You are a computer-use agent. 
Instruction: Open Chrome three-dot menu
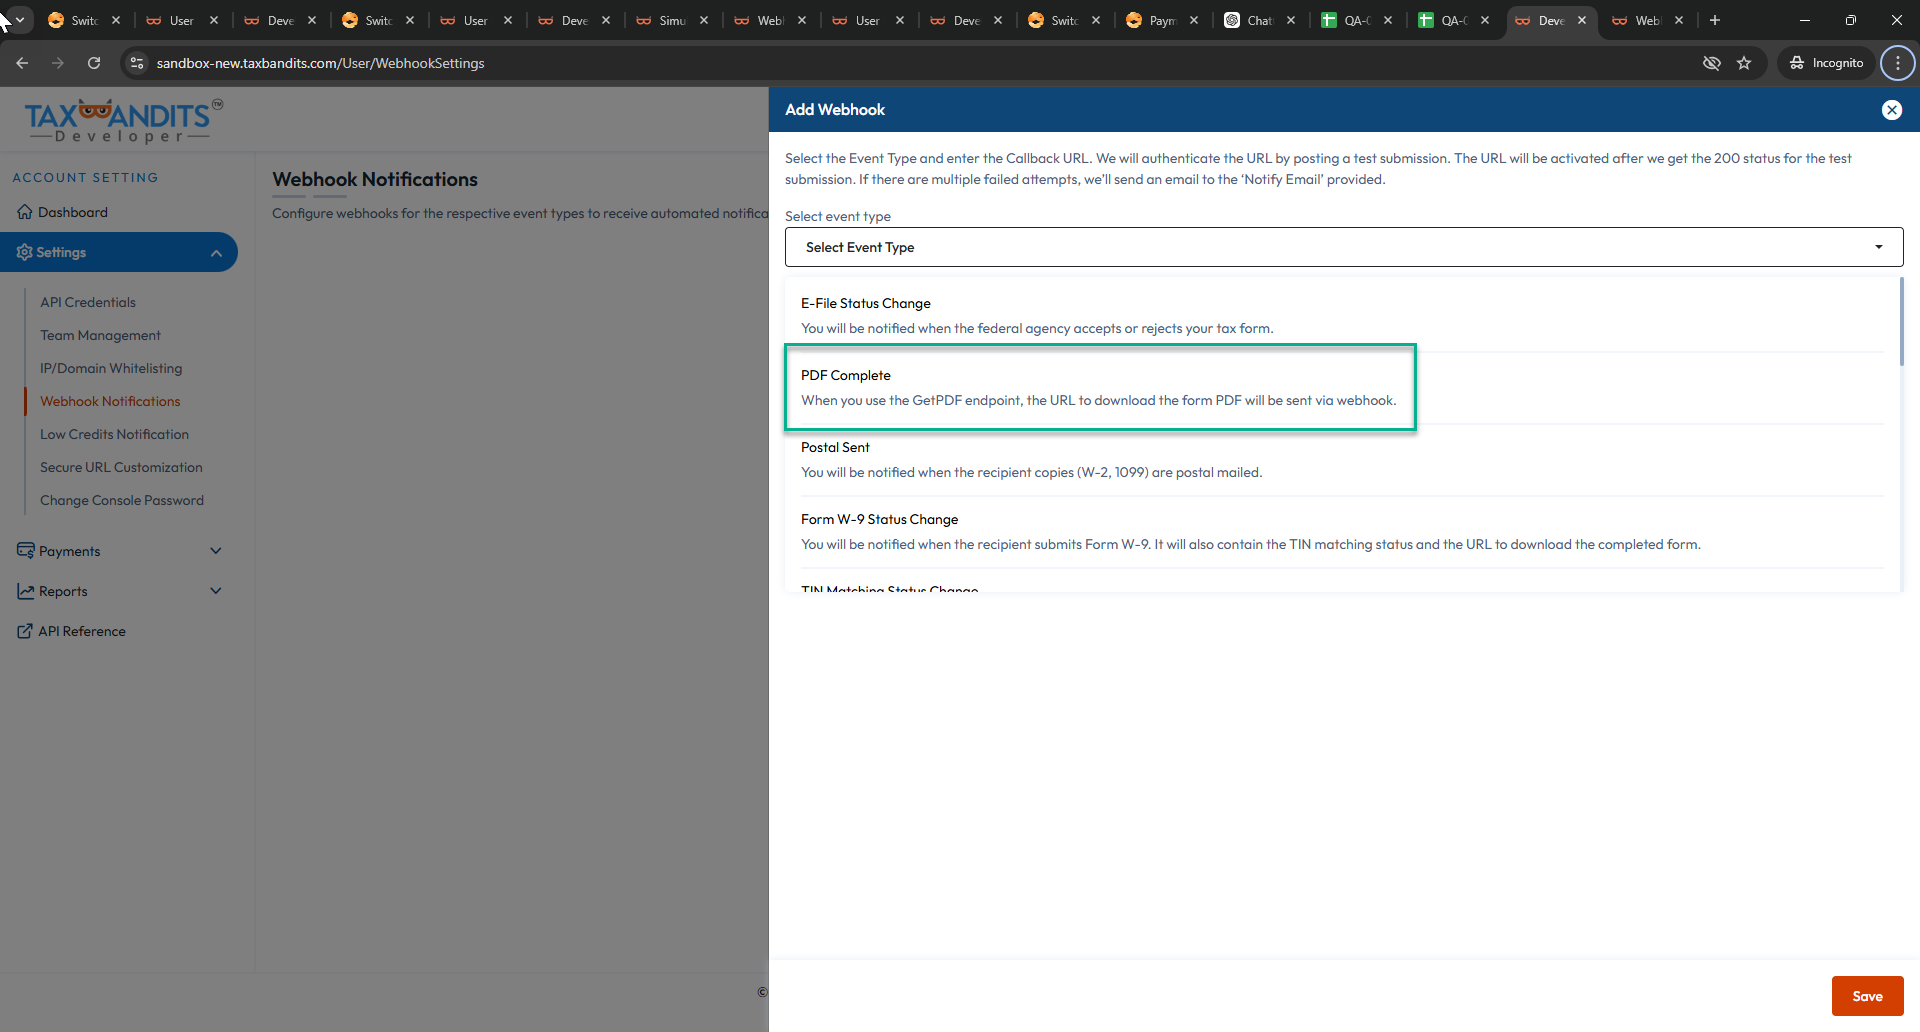(x=1897, y=63)
